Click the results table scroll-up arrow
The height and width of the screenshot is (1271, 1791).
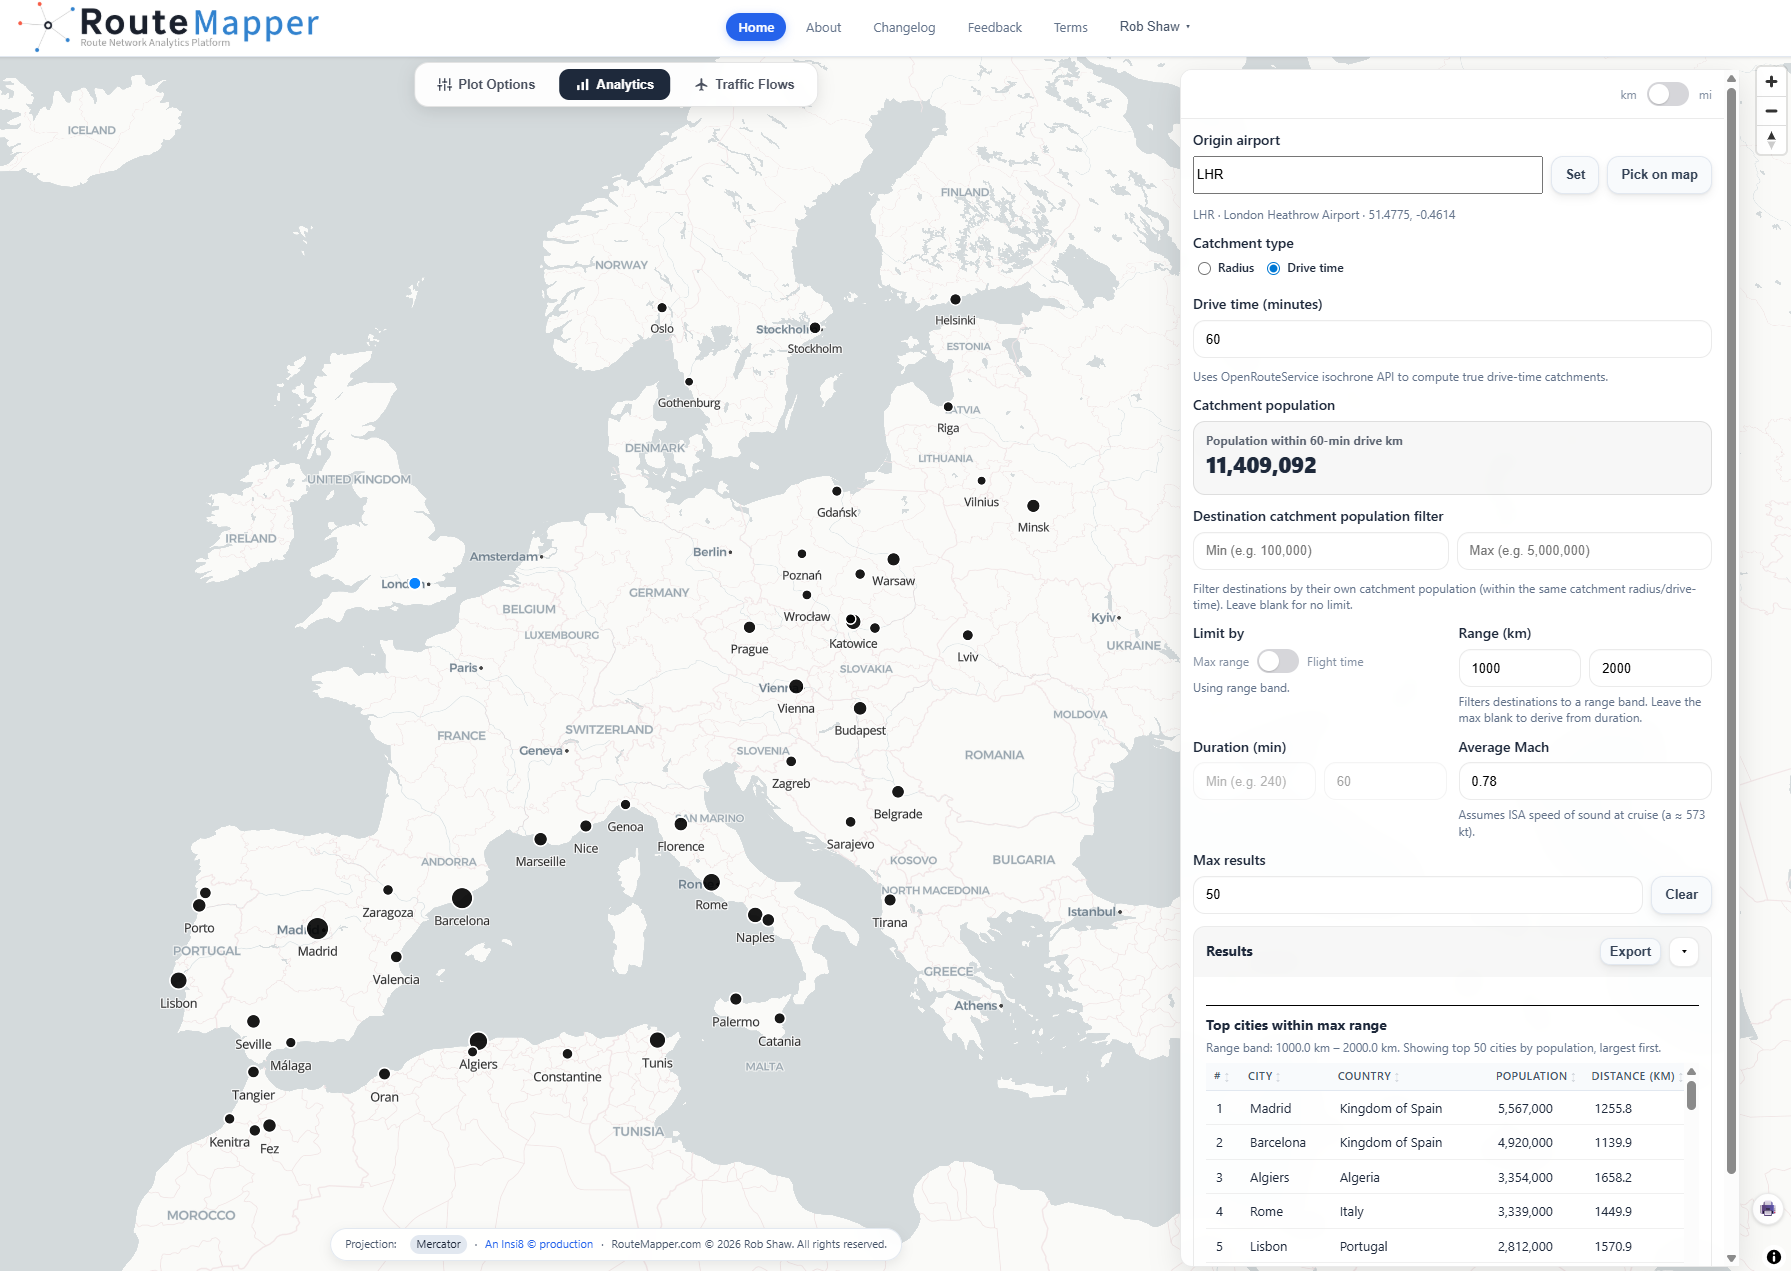1691,1072
